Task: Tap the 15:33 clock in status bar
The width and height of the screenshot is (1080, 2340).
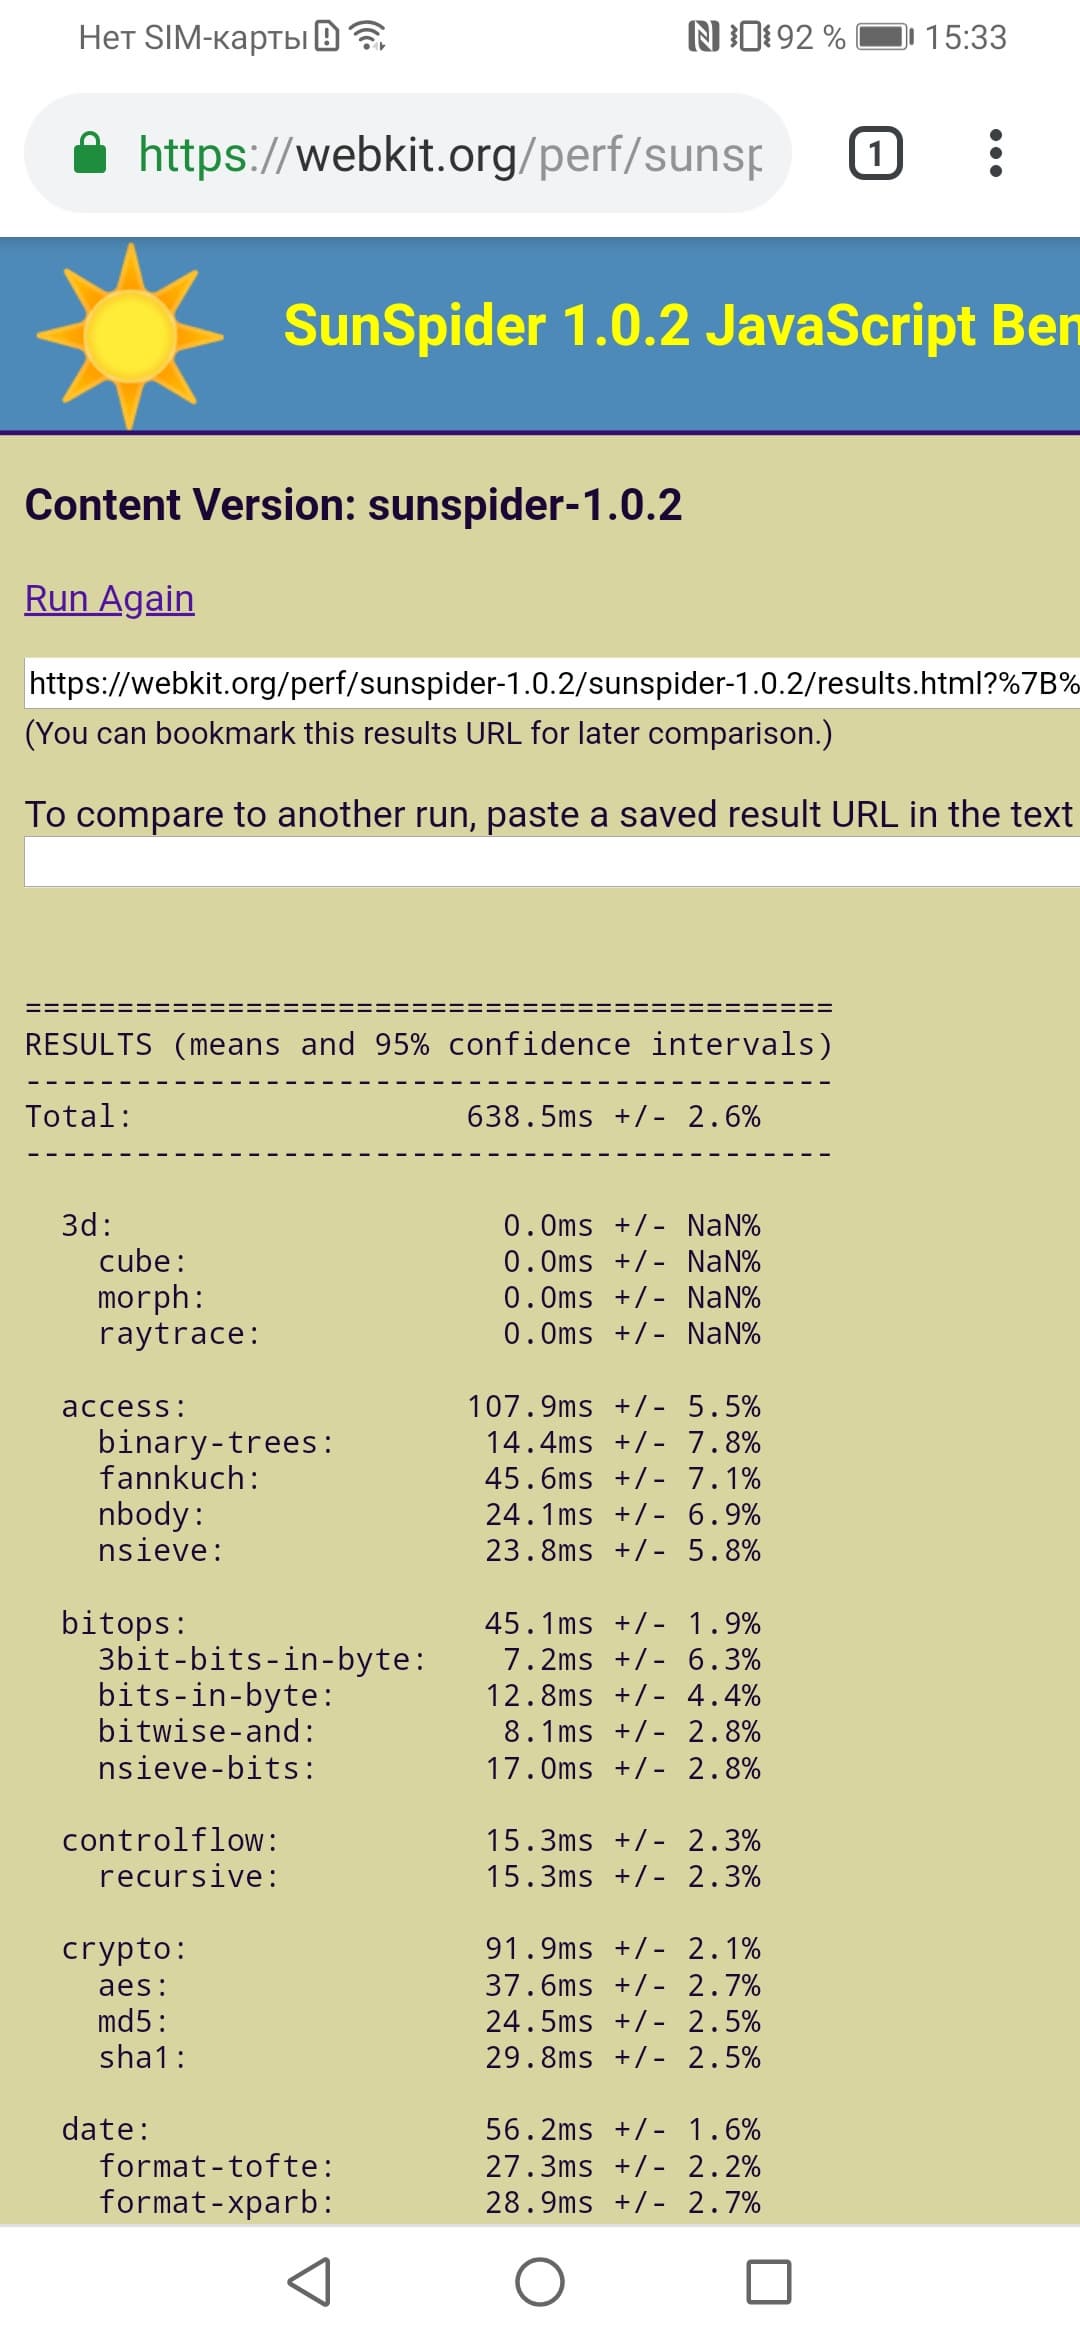Action: [x=965, y=37]
